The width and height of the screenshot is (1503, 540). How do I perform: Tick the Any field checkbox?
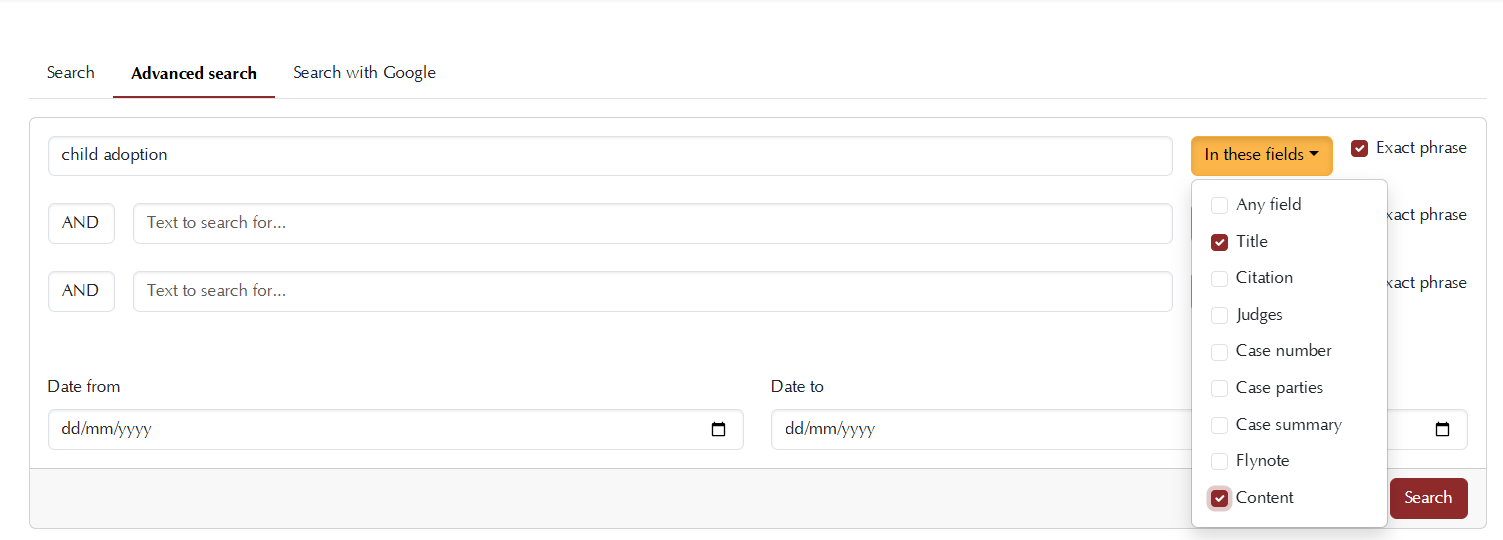coord(1219,205)
